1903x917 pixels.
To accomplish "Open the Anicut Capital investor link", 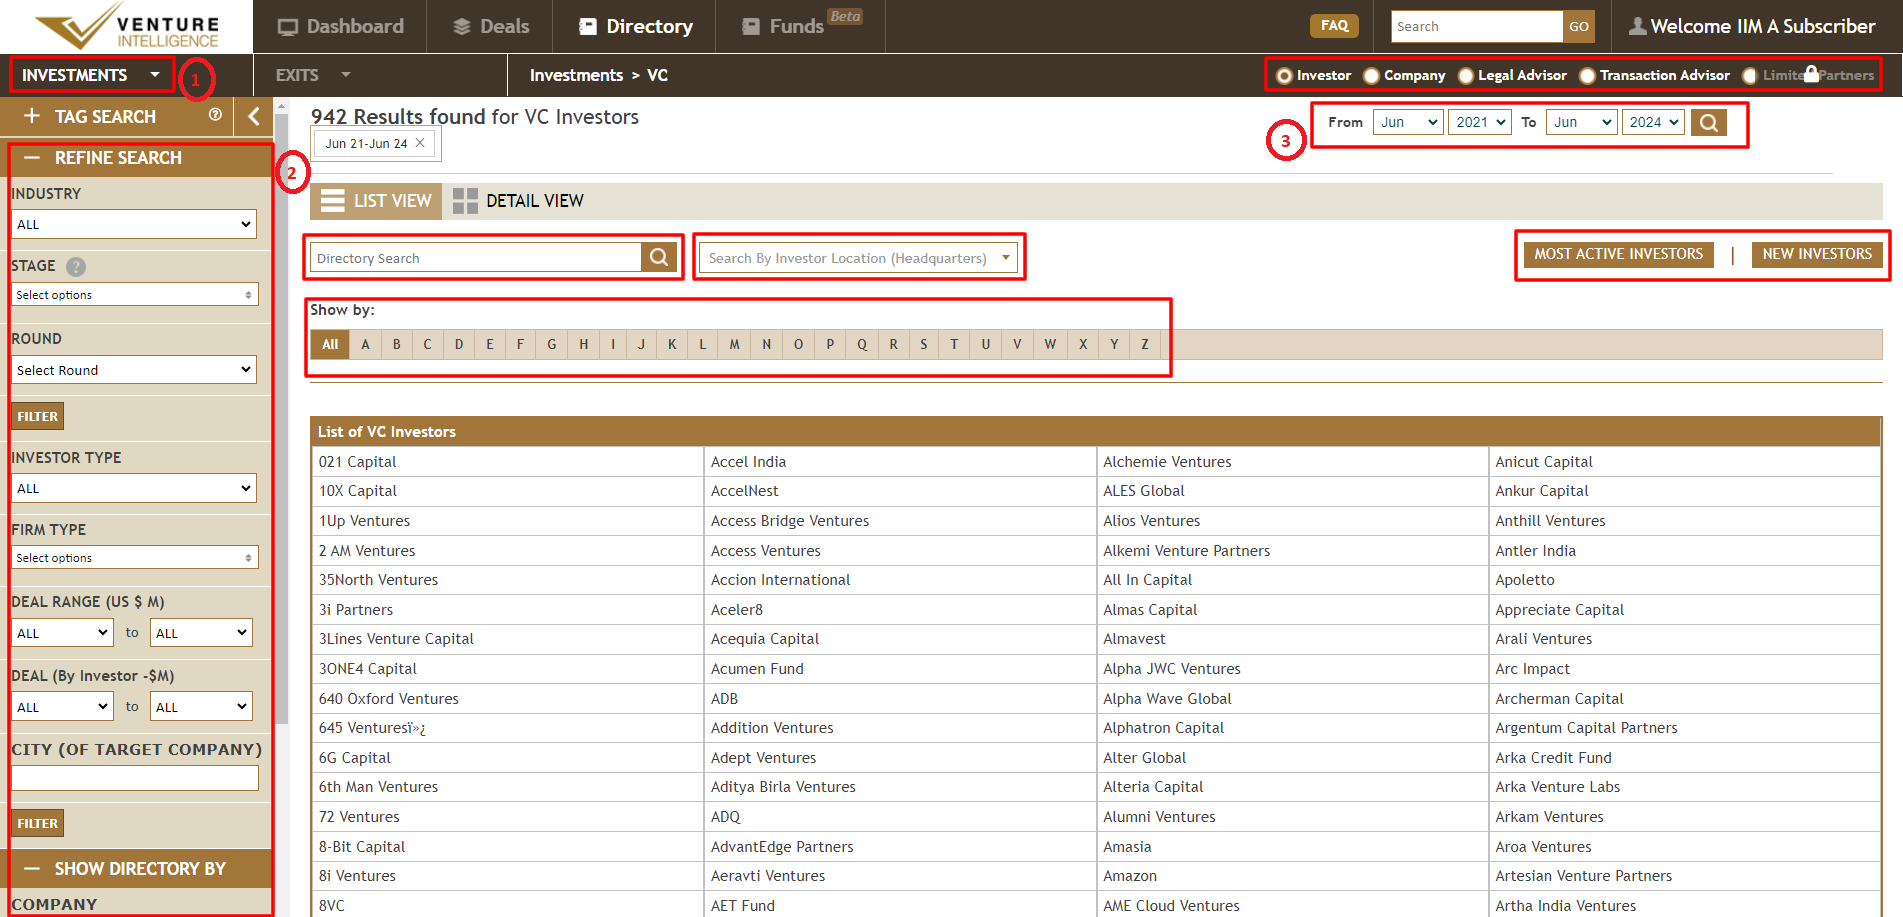I will (x=1544, y=462).
